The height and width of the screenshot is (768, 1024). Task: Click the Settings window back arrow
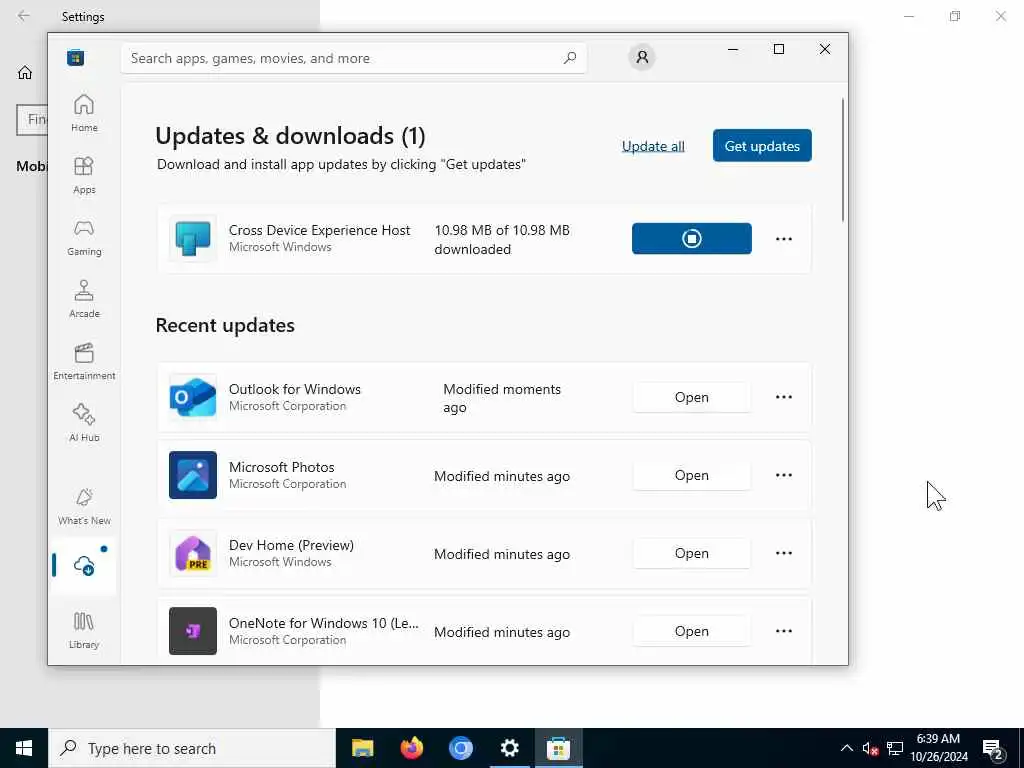(24, 16)
